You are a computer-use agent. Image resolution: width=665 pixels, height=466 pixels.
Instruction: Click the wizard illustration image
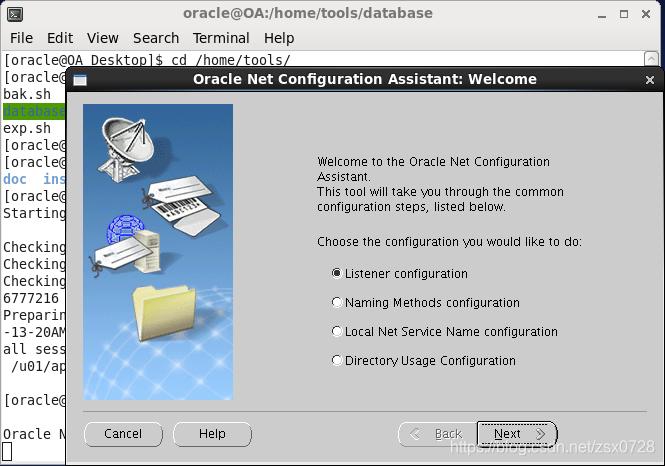click(158, 252)
